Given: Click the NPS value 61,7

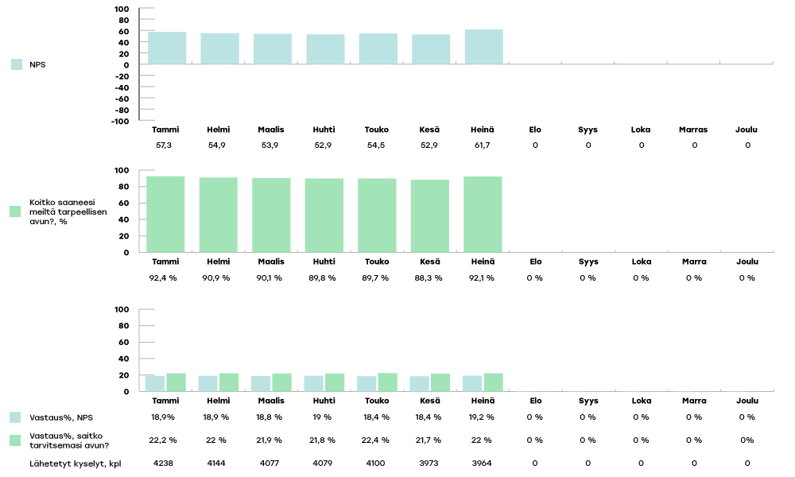Looking at the screenshot, I should coord(482,146).
